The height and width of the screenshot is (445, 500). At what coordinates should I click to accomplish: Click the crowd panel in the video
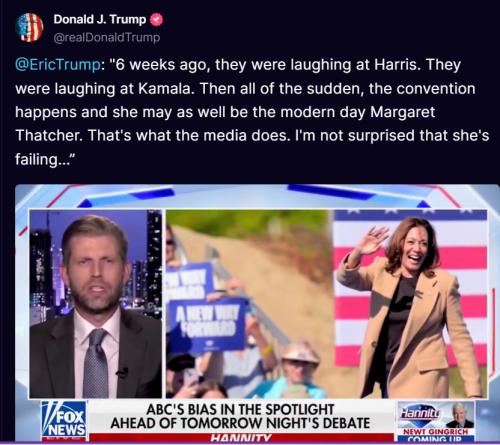(x=249, y=303)
